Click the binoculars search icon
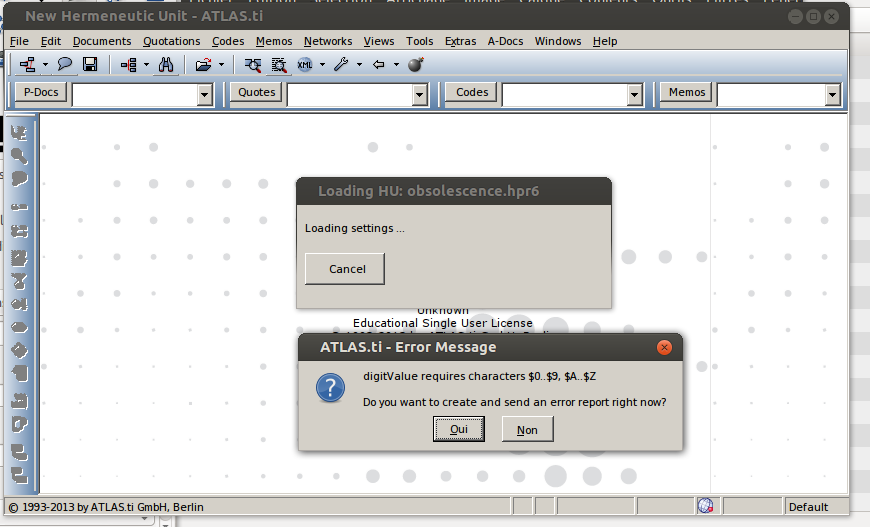This screenshot has height=527, width=870. (x=166, y=65)
